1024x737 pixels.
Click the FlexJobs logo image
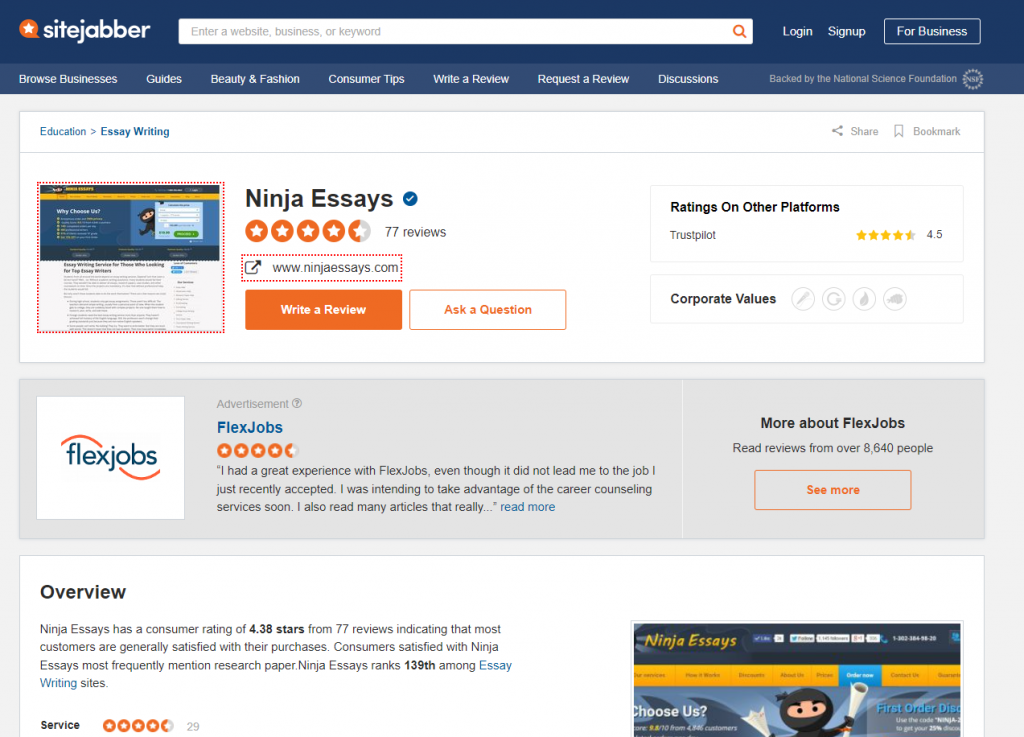click(110, 458)
